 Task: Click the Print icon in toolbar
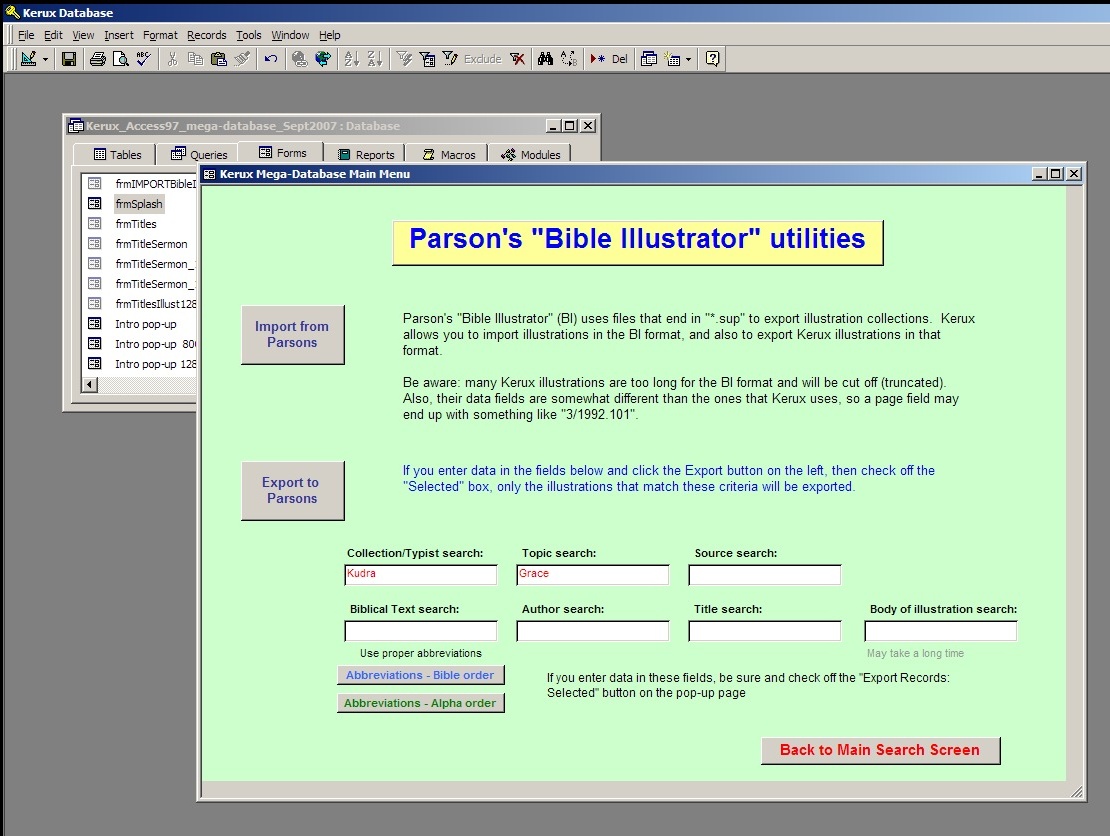pos(98,59)
